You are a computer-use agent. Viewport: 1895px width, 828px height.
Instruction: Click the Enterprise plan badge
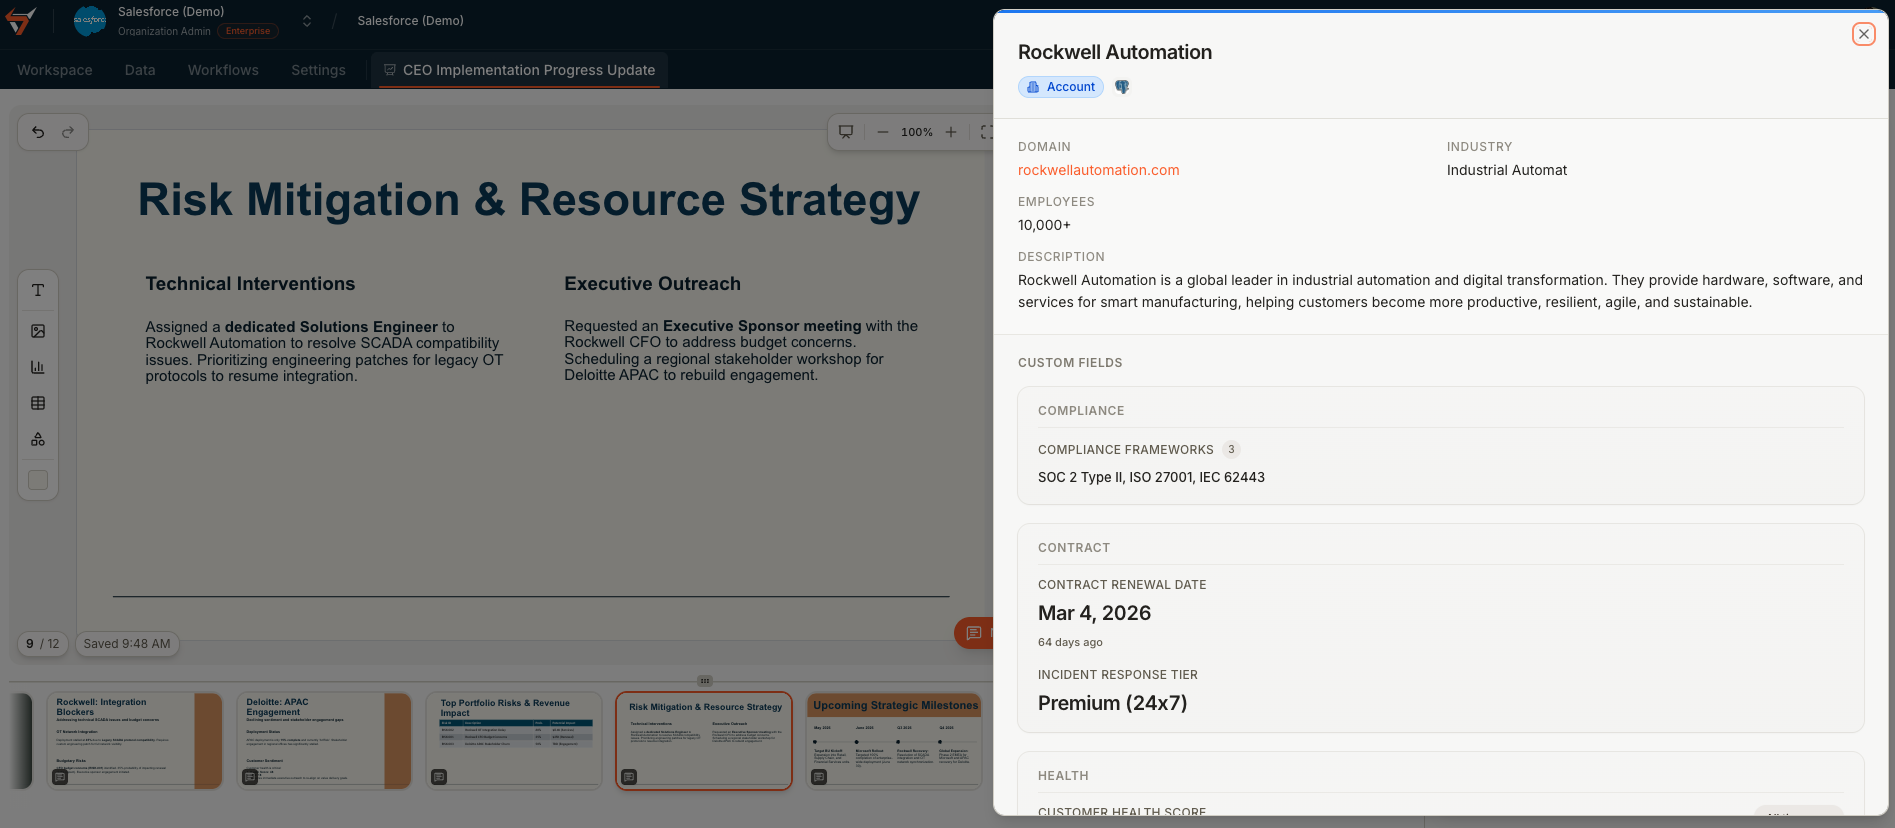(x=248, y=31)
